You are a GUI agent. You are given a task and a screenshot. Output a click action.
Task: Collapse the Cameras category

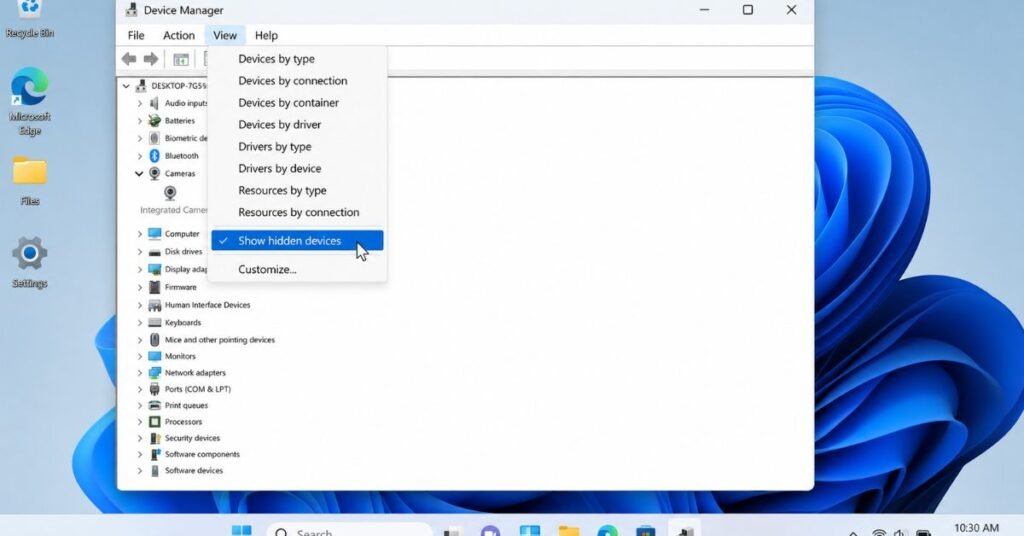tap(139, 174)
